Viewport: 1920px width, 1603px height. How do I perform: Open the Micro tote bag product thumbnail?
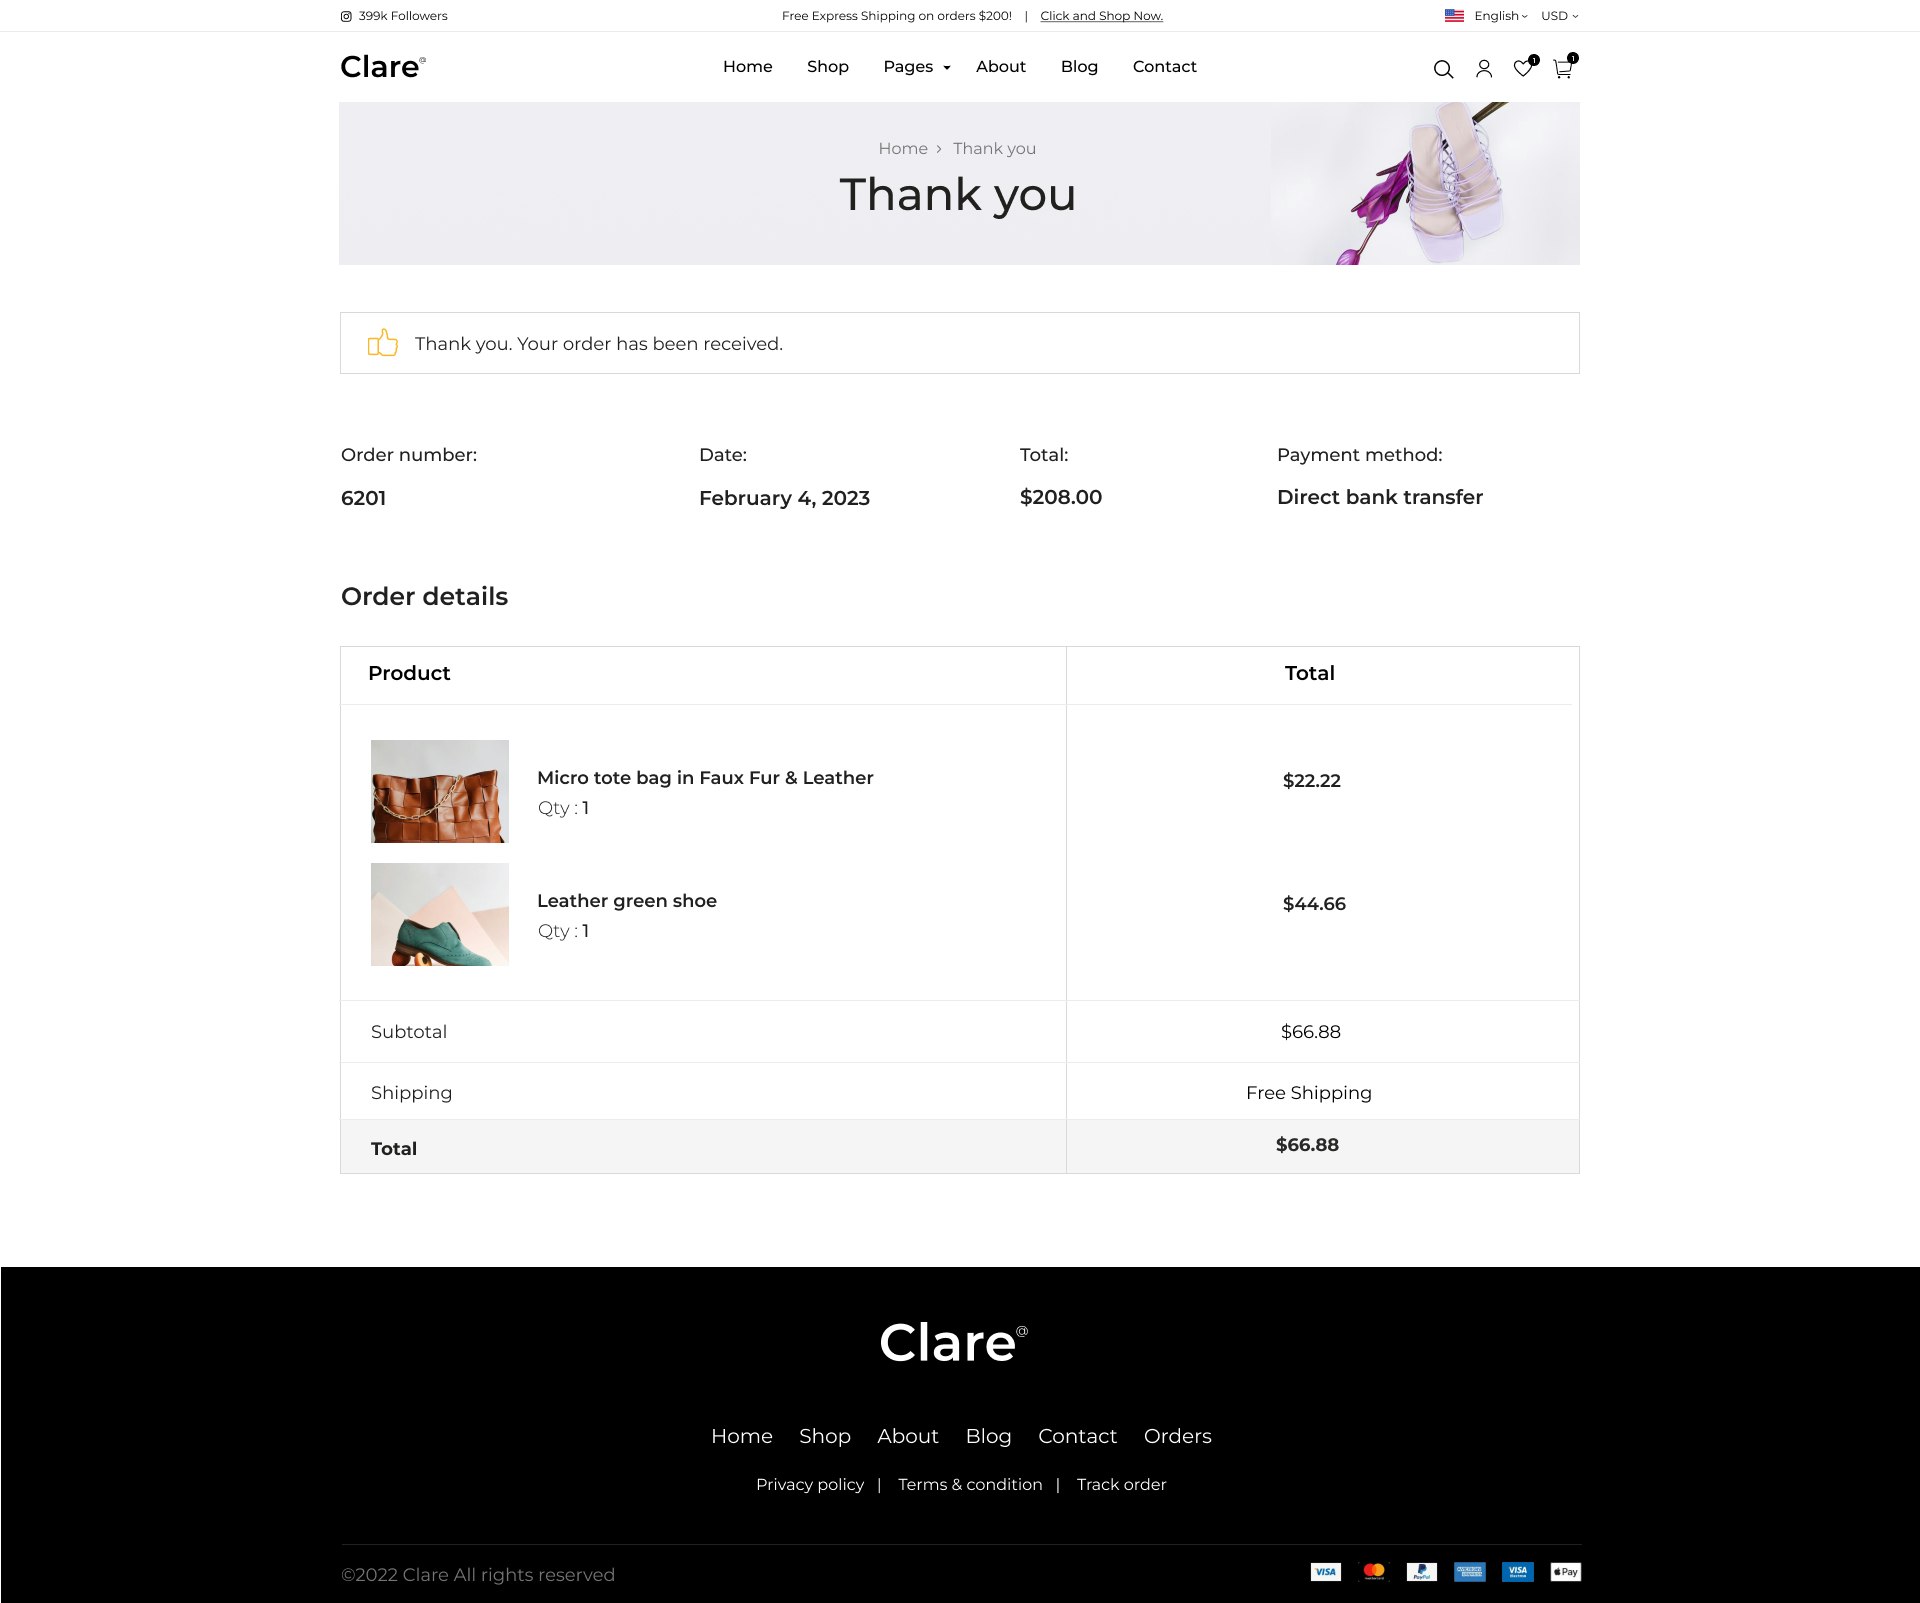point(440,791)
